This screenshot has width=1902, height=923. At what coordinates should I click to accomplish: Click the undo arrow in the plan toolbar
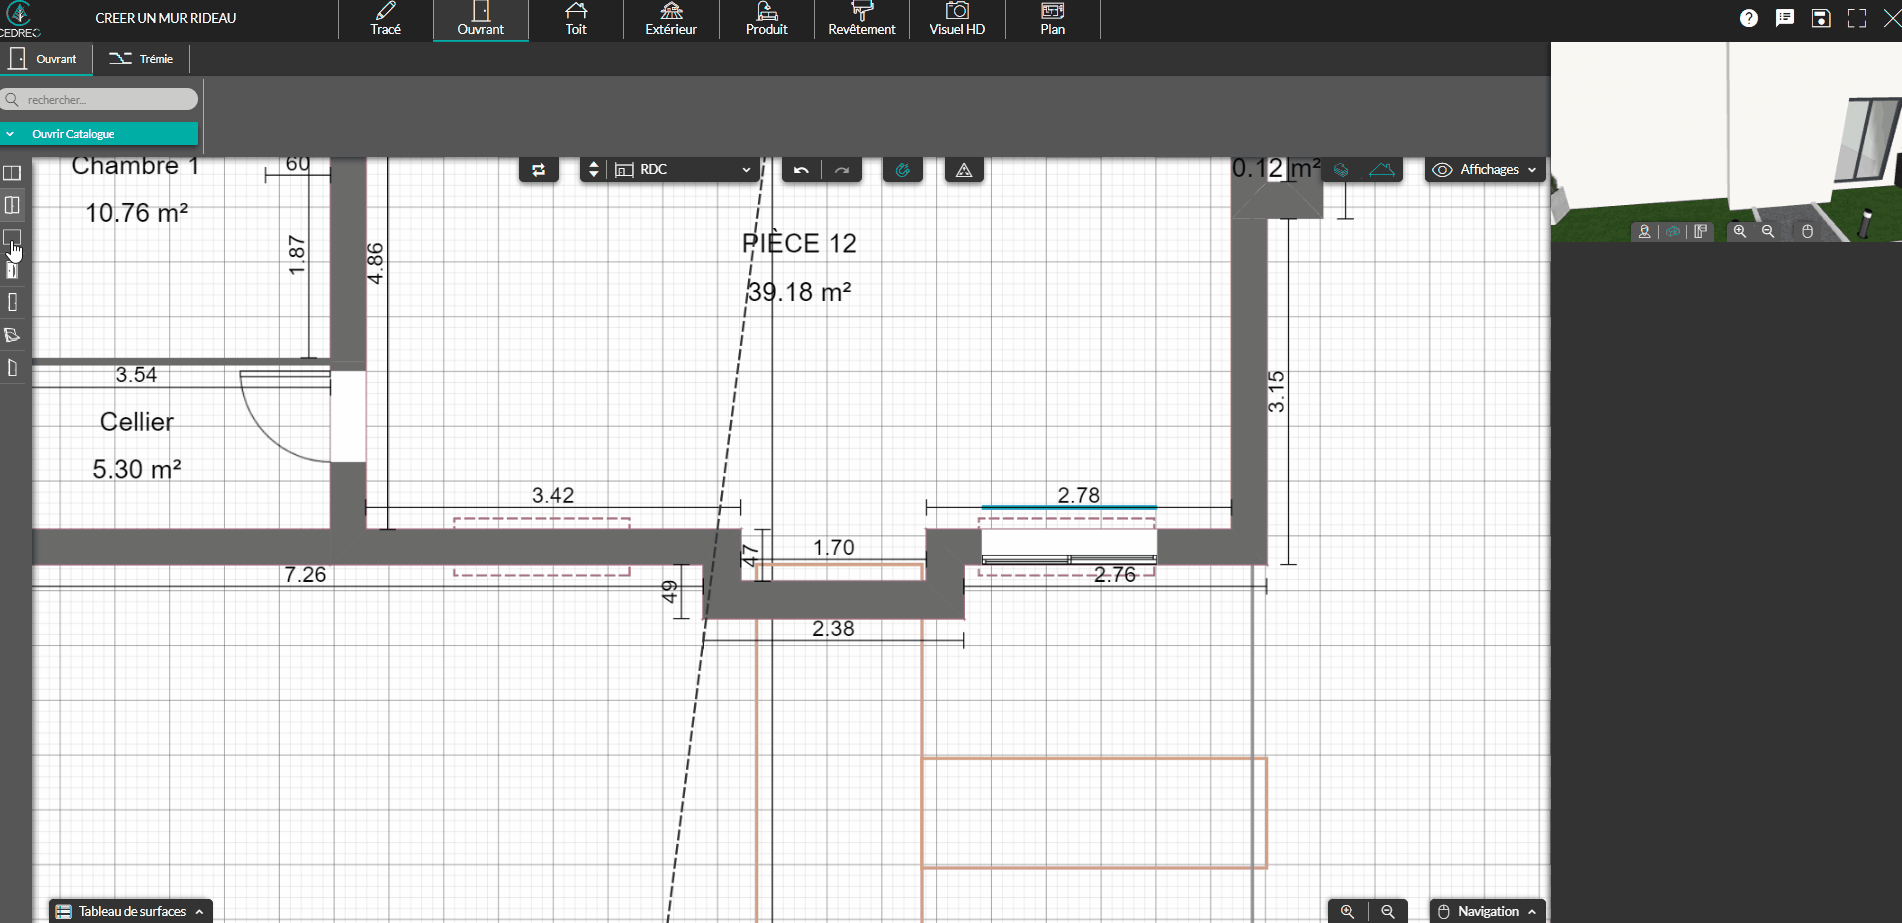click(x=801, y=170)
